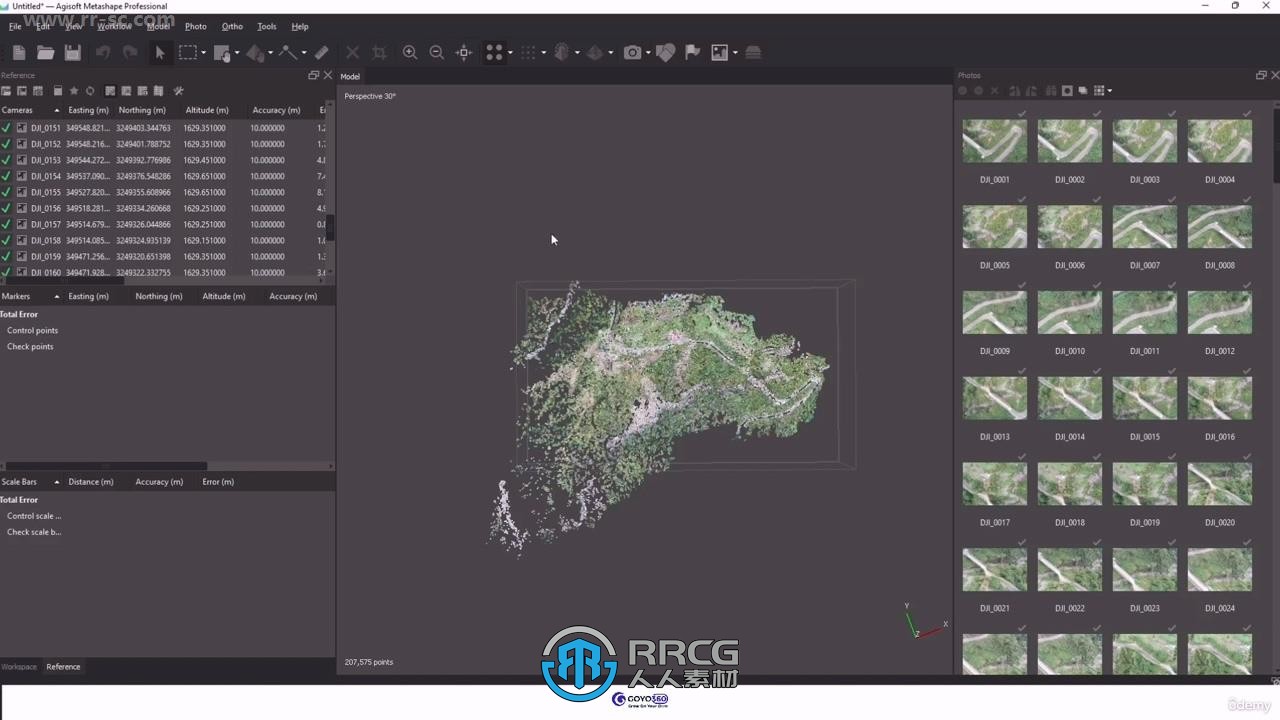Uncheck camera DJI_0151 checkbox

tap(6, 128)
